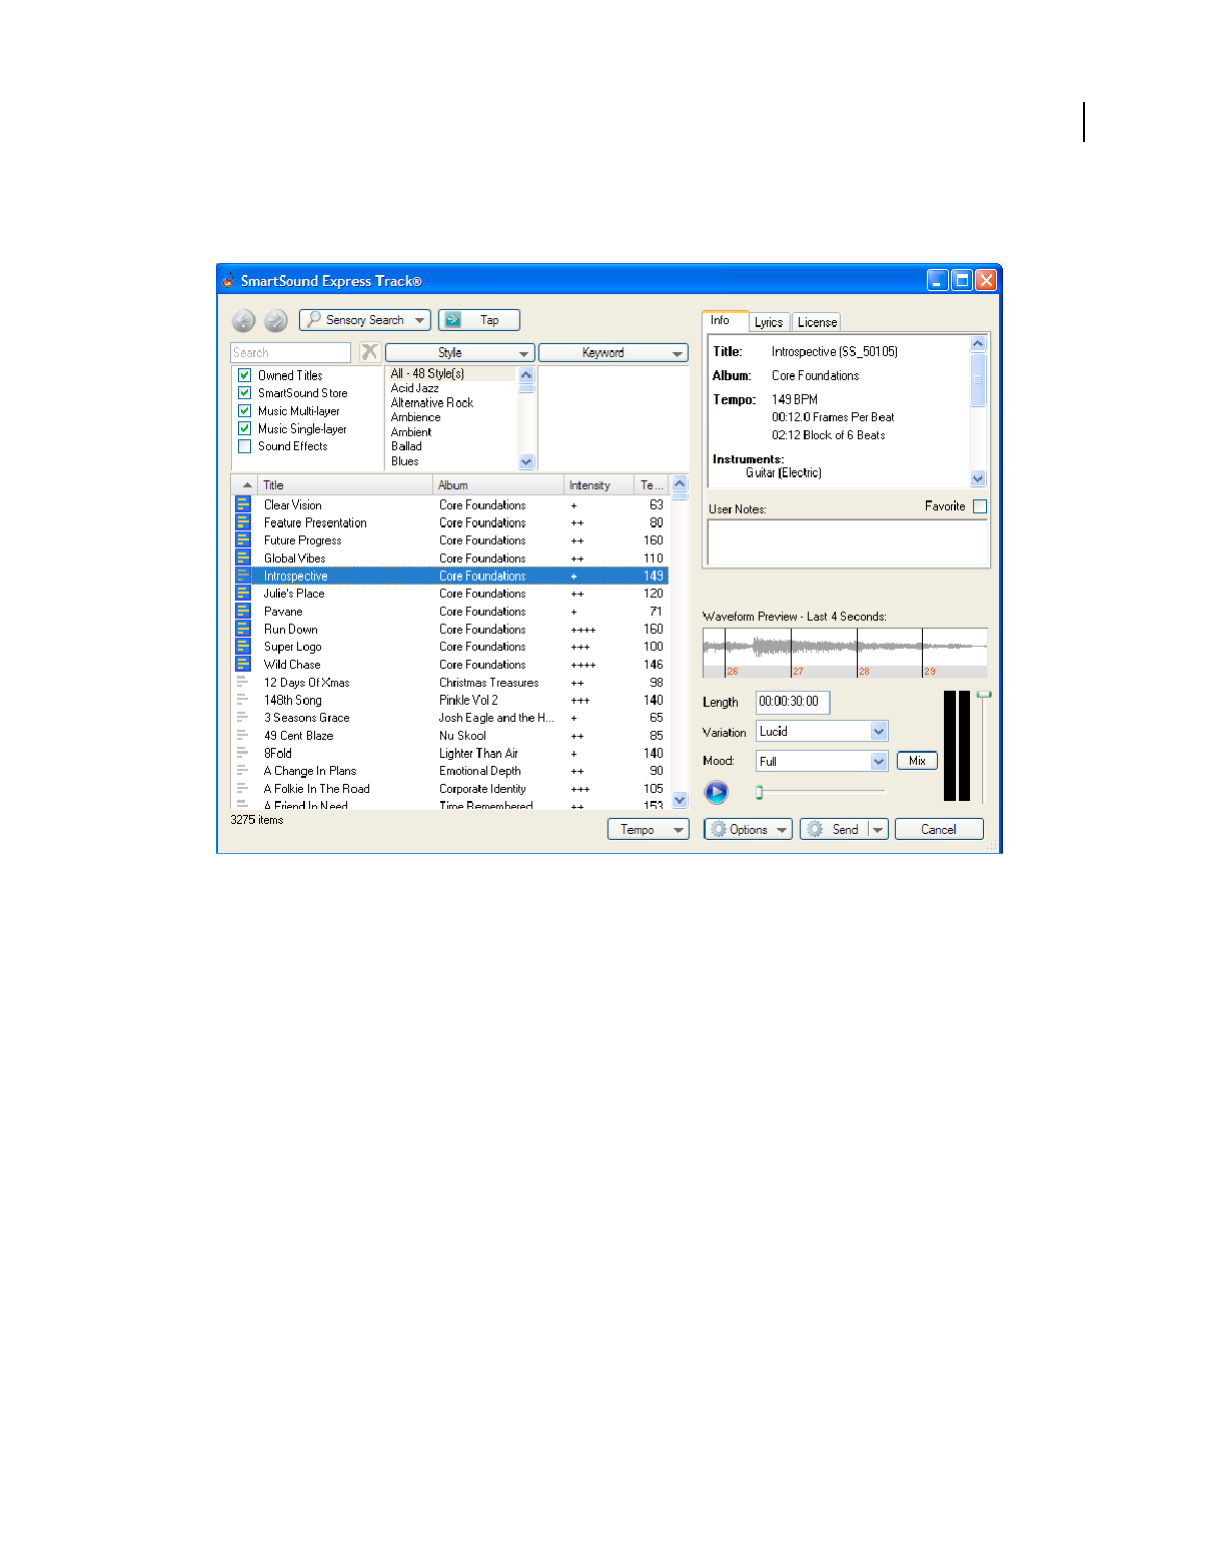Click the Search input field

[291, 352]
